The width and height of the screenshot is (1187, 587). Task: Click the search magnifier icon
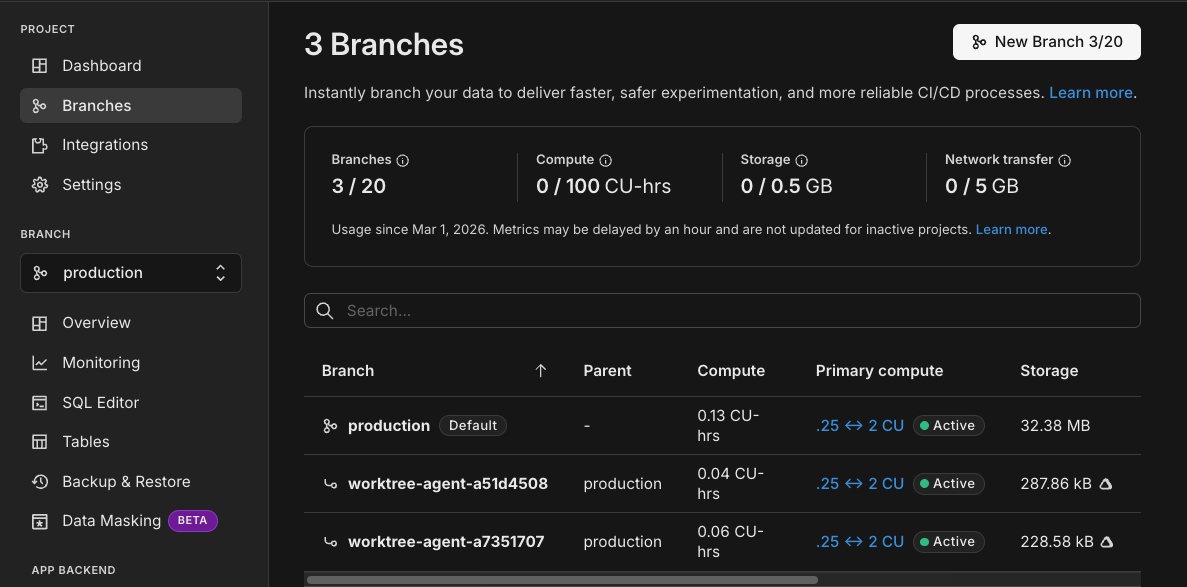326,311
